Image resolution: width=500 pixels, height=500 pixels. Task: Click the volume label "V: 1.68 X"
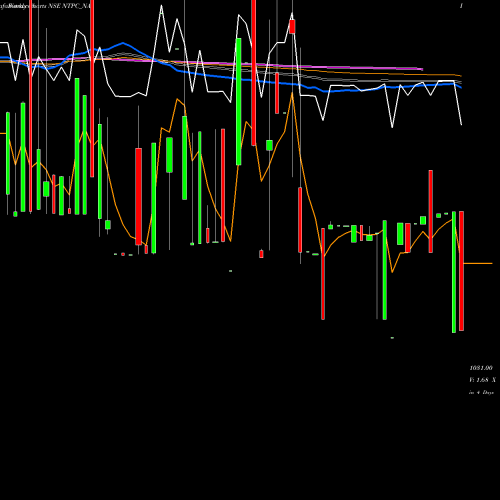pyautogui.click(x=482, y=380)
